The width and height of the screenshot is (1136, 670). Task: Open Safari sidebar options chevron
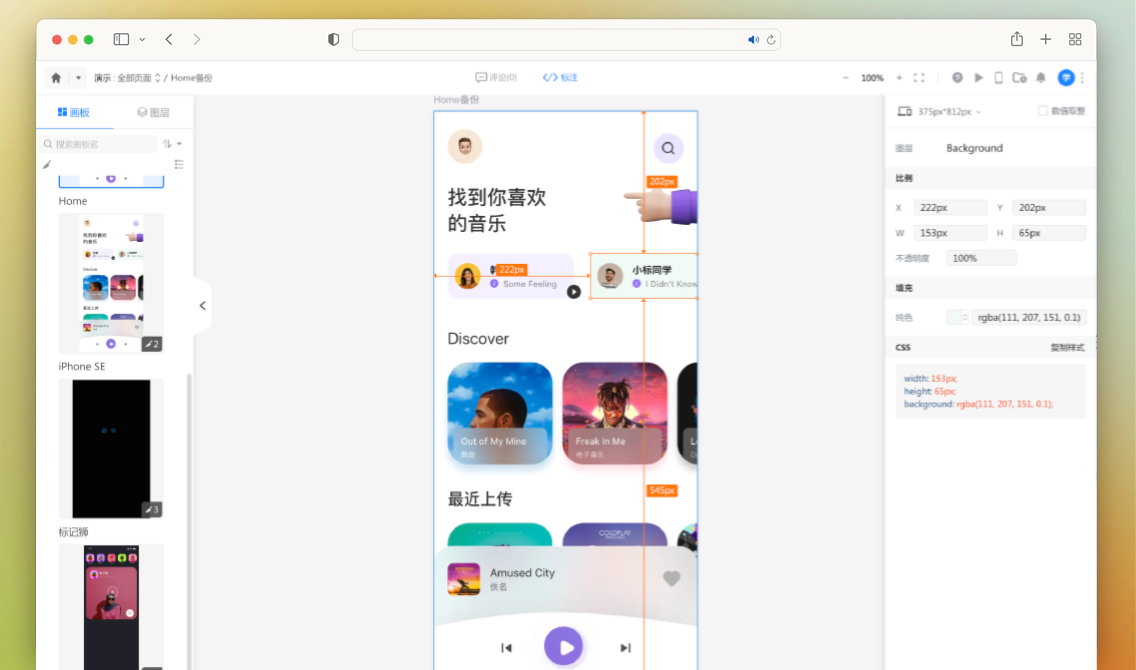coord(142,39)
